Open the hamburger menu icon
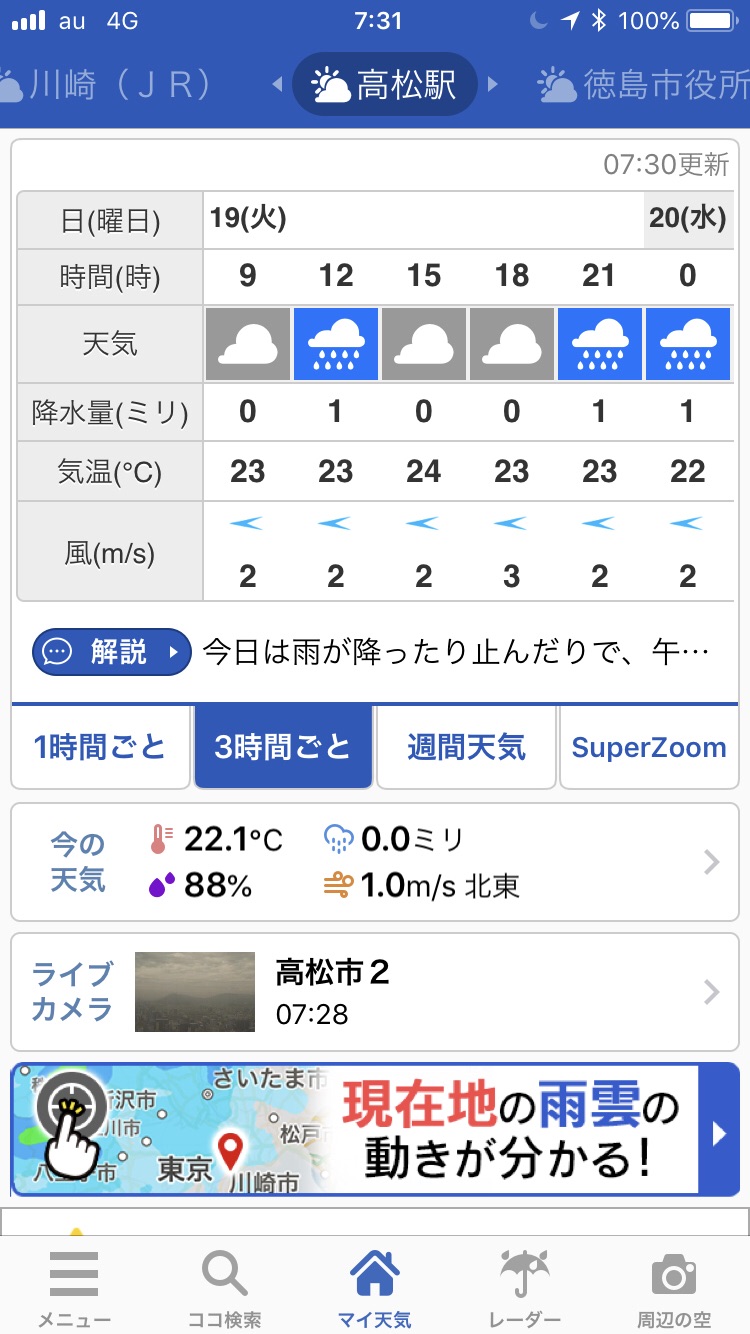This screenshot has width=750, height=1334. (x=74, y=1277)
